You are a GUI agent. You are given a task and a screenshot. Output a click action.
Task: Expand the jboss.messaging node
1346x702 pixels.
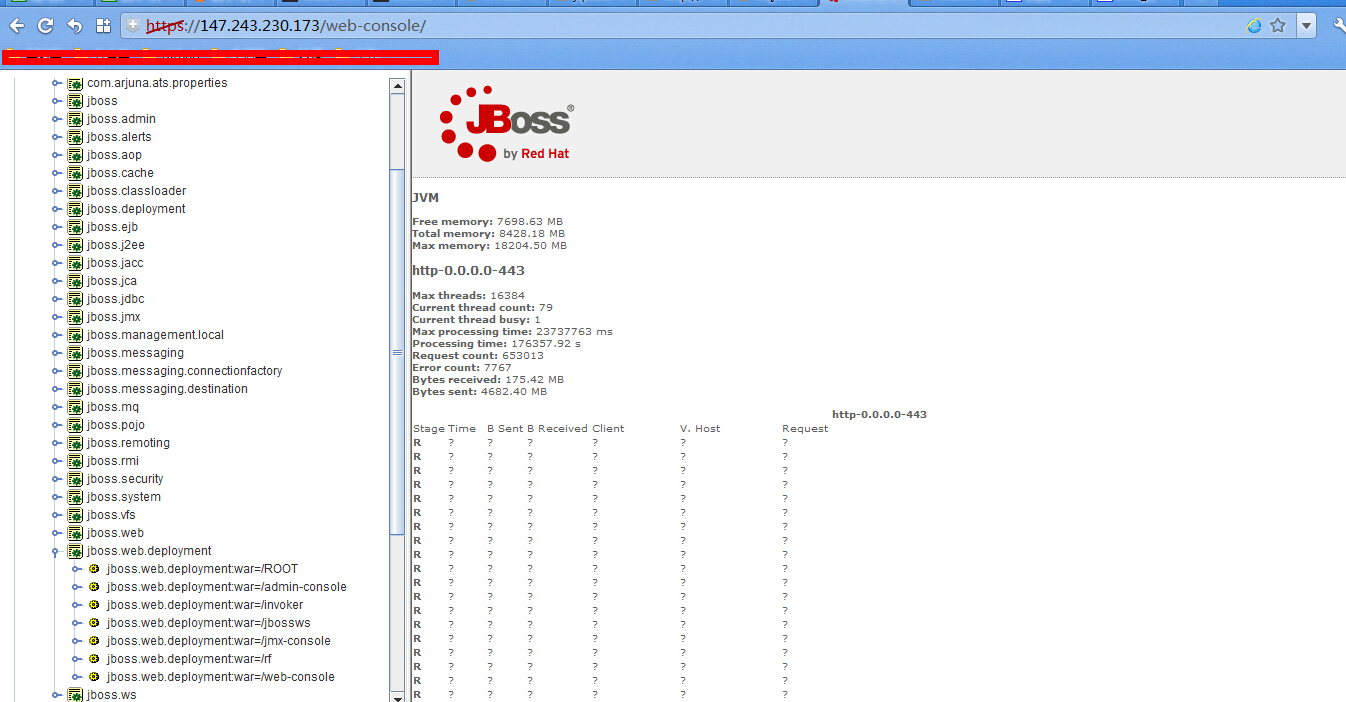(57, 353)
